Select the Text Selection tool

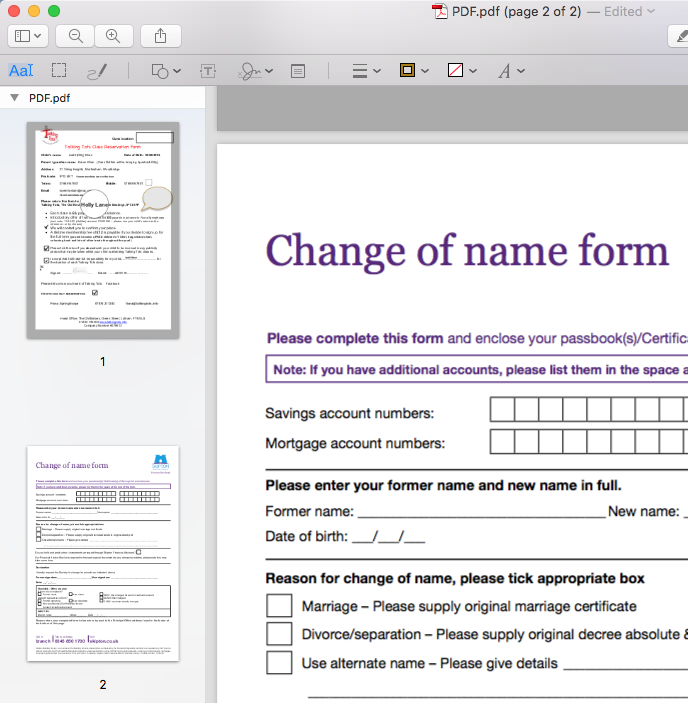[x=21, y=71]
